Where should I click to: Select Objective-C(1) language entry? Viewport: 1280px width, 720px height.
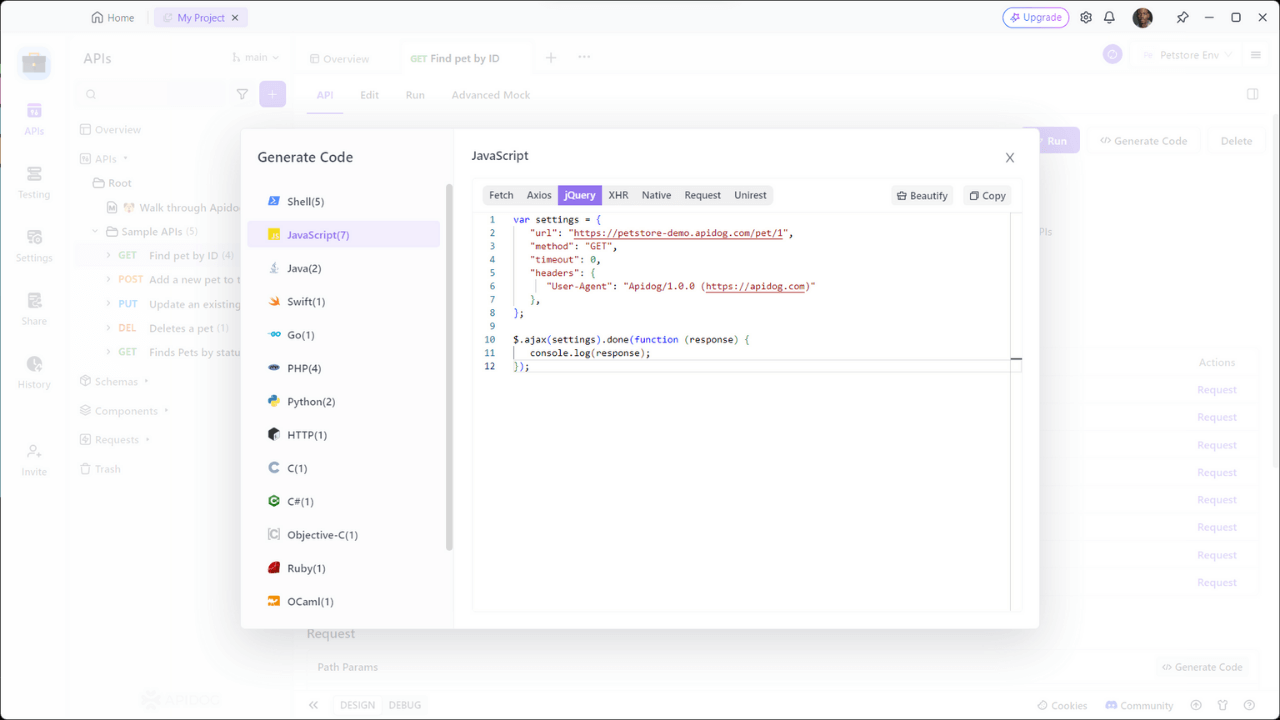(x=343, y=535)
